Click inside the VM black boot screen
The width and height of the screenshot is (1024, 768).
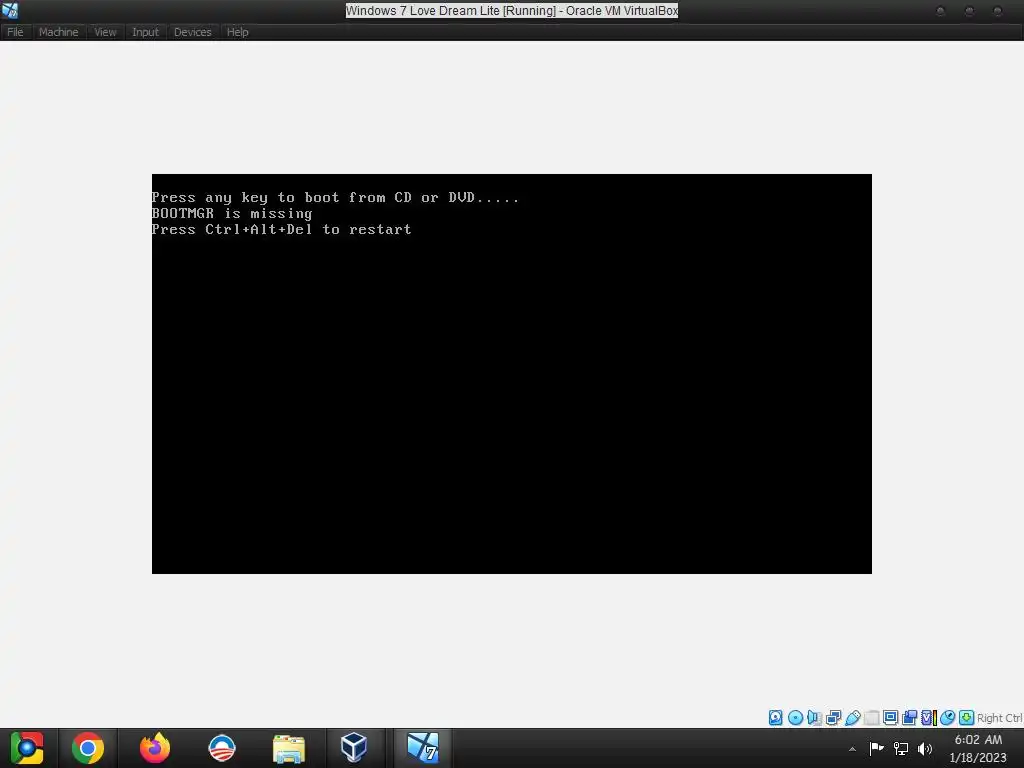click(511, 374)
